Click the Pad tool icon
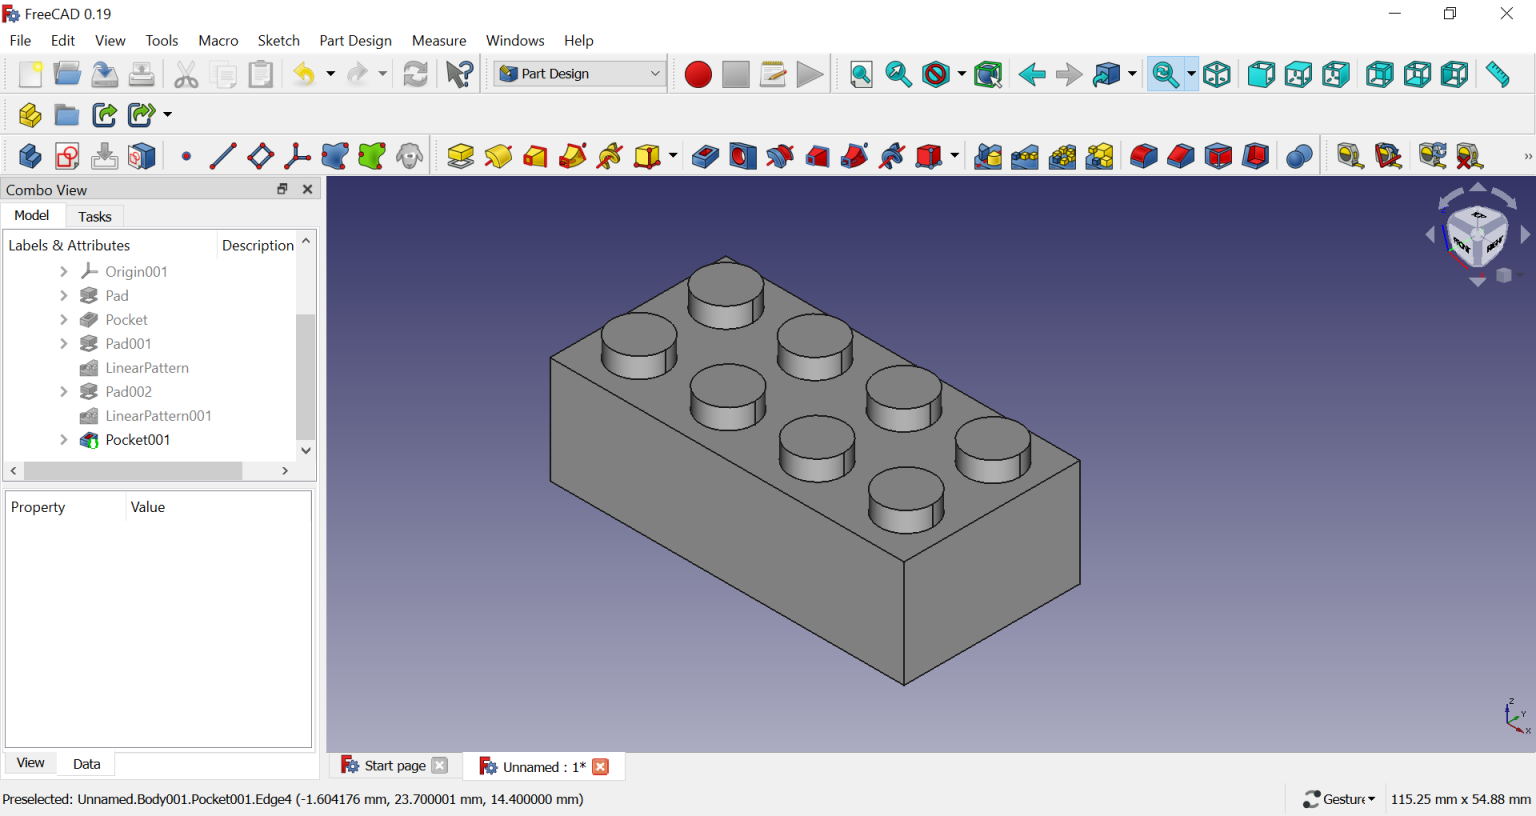This screenshot has width=1536, height=816. [x=460, y=157]
